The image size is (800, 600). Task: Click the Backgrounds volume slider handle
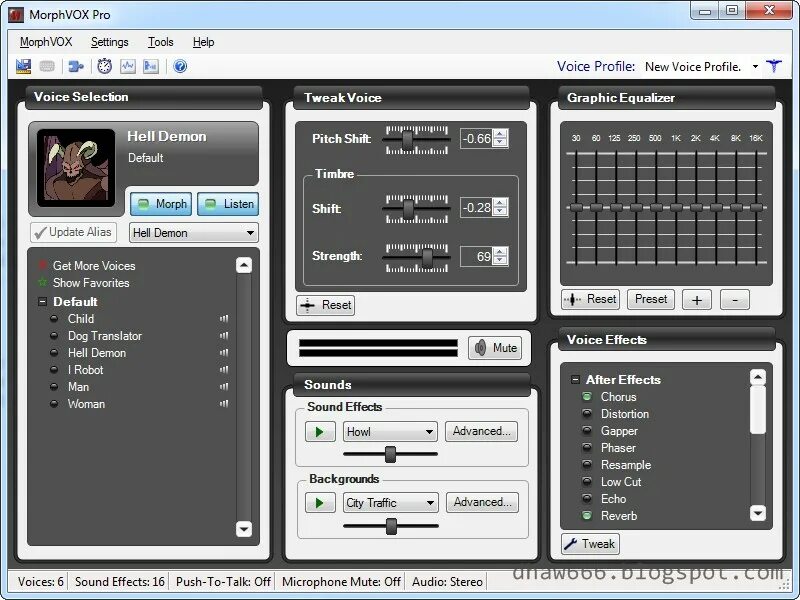[391, 526]
